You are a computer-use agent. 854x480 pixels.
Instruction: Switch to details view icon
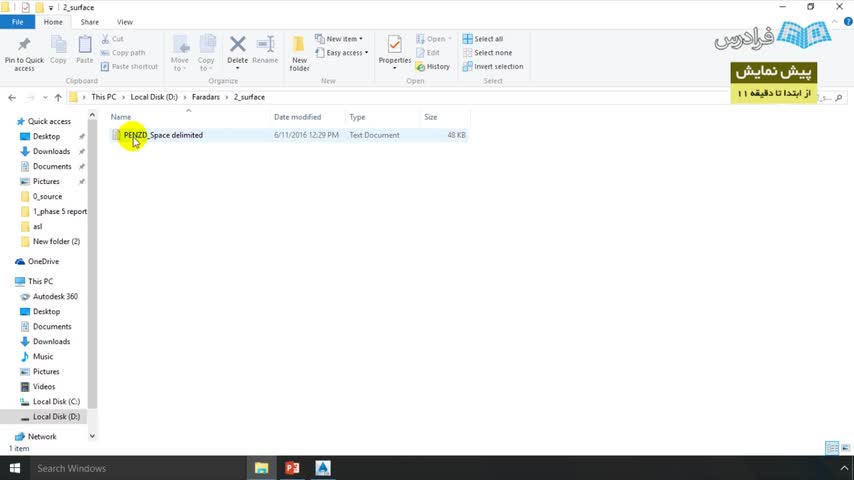832,448
